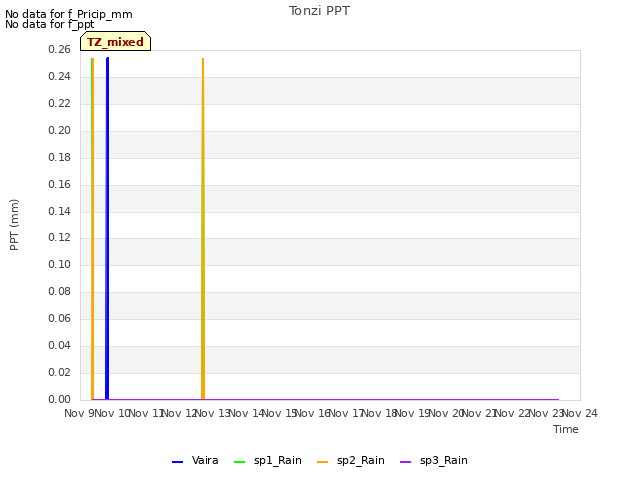Click the Time x-axis label

pos(566,429)
